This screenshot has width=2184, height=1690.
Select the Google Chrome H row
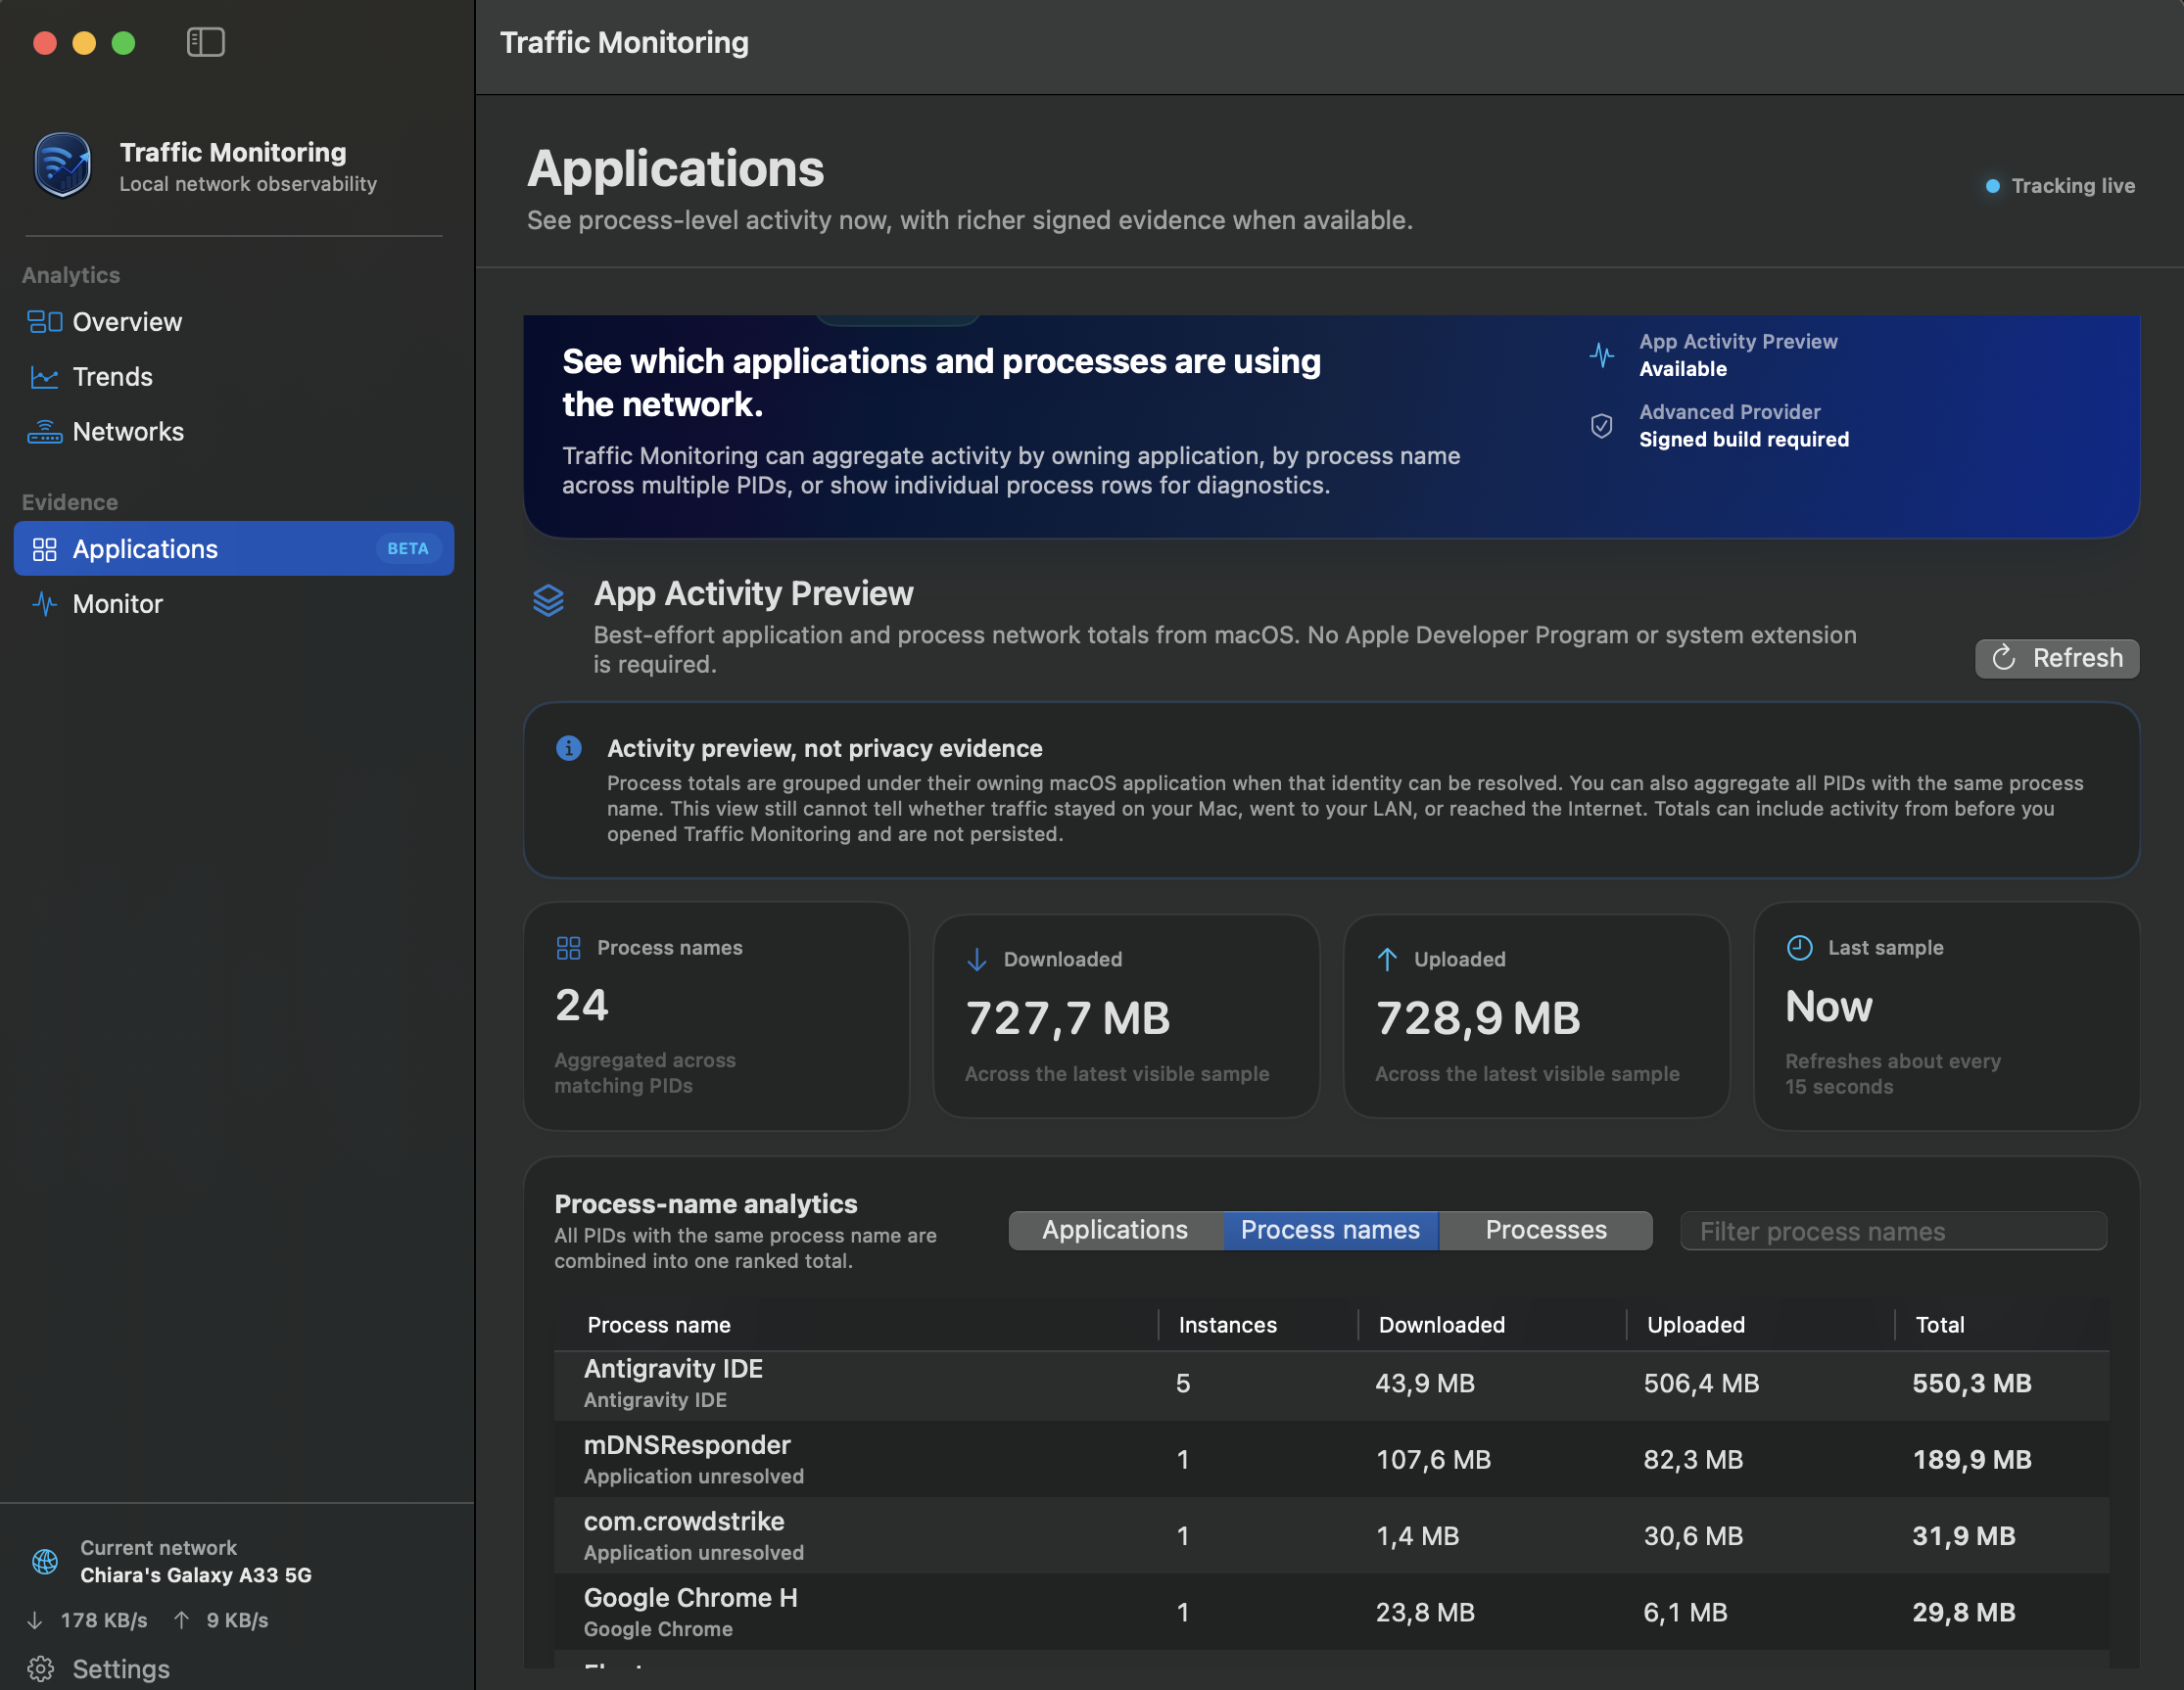click(x=1332, y=1612)
